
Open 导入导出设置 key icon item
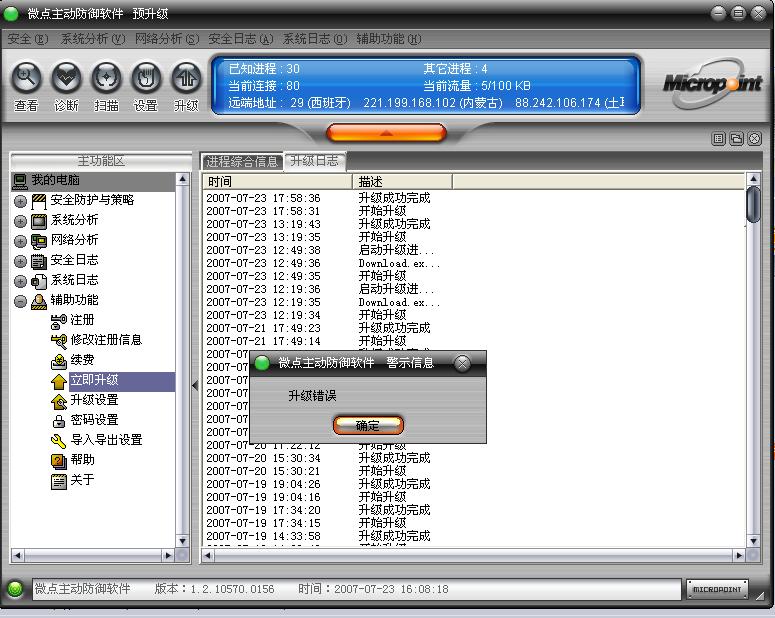[106, 440]
